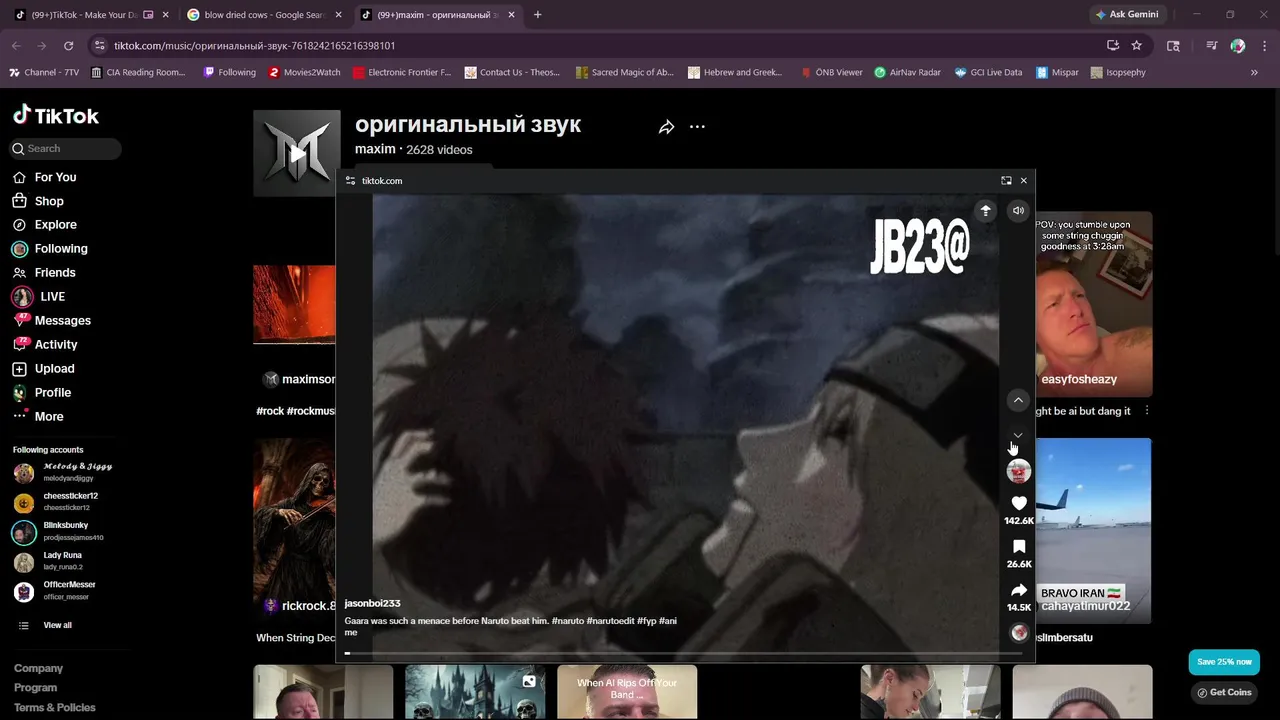Open the Explore section
This screenshot has height=720, width=1280.
44,225
